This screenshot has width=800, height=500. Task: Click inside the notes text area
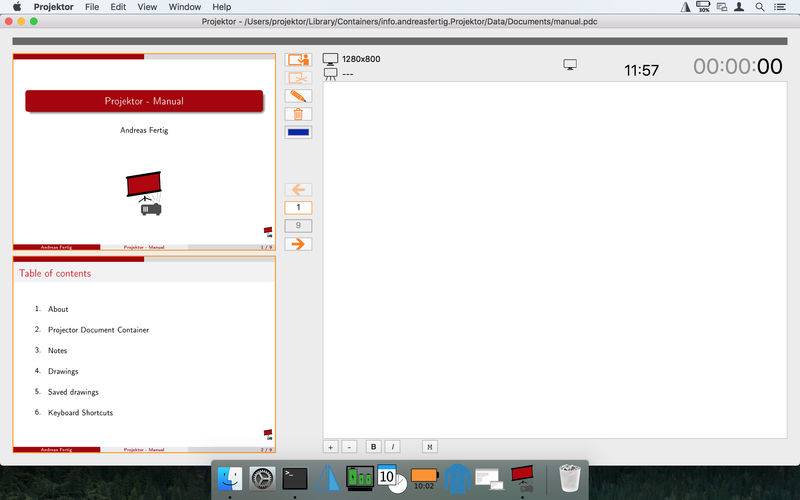[x=555, y=260]
